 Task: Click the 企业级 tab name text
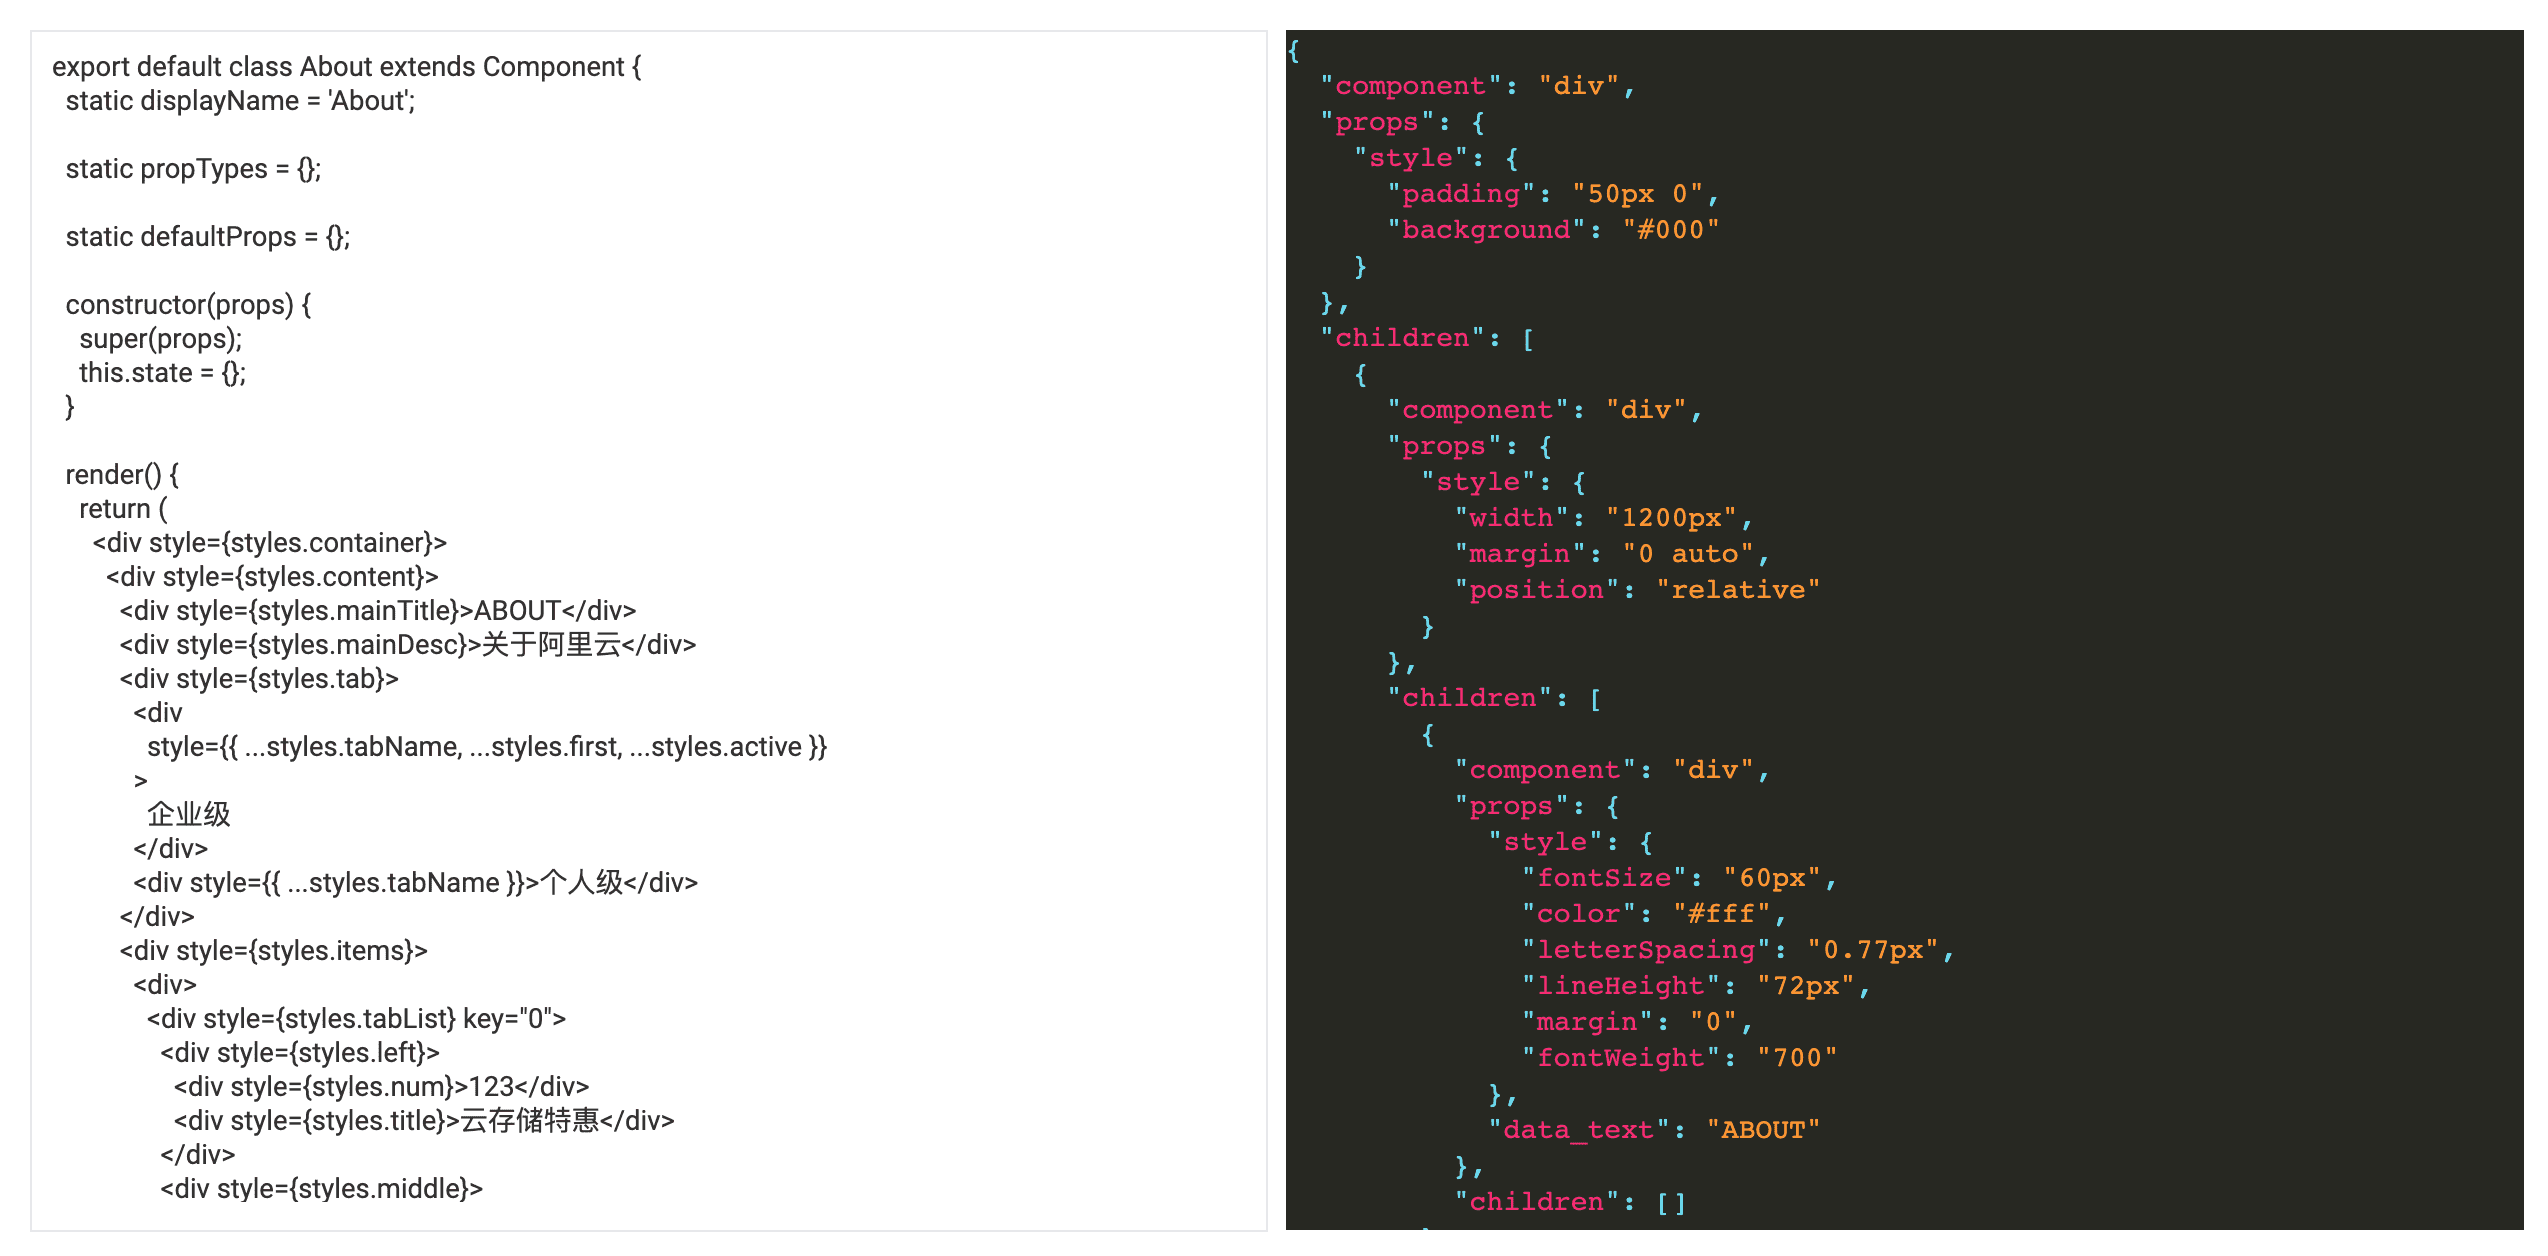tap(189, 815)
